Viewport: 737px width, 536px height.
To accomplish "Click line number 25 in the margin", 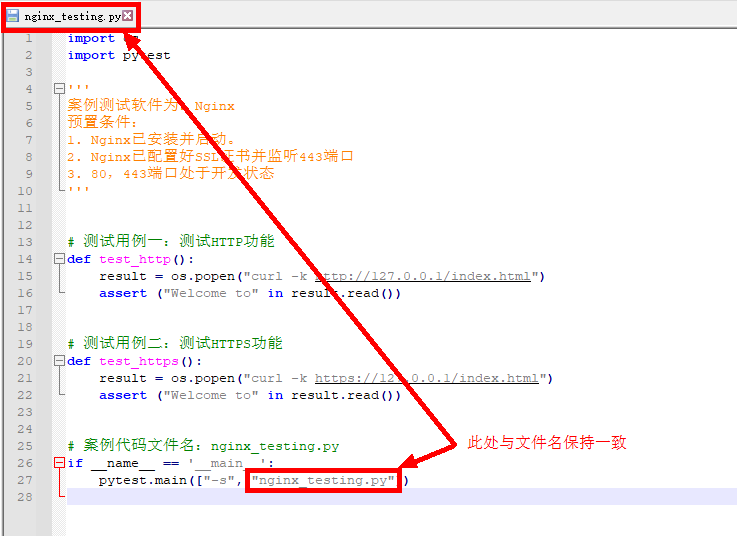I will tap(25, 446).
